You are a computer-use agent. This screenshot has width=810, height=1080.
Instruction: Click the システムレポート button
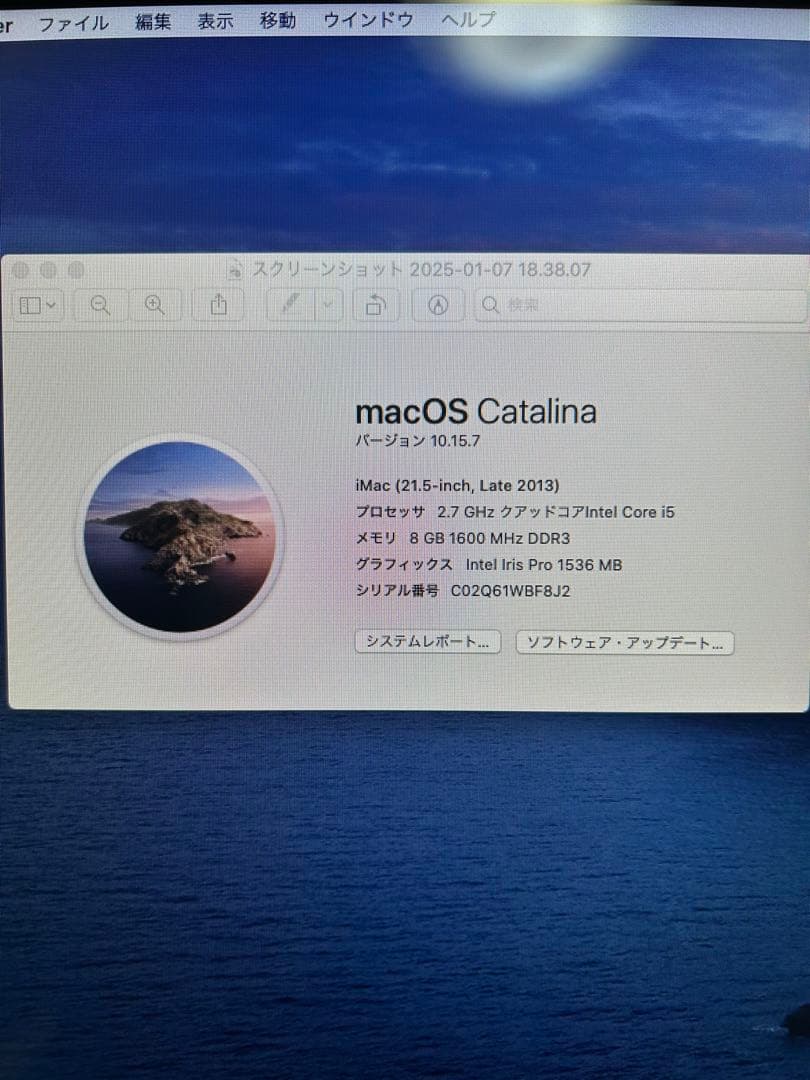pos(428,641)
